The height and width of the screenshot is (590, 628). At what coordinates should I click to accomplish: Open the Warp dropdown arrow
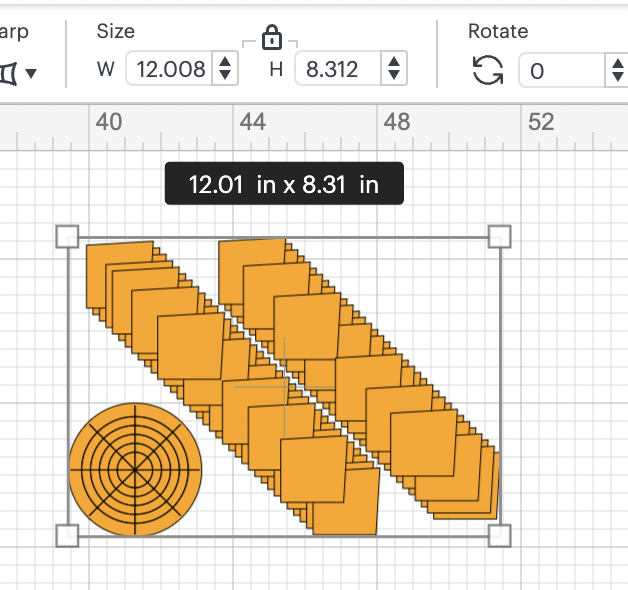[31, 73]
